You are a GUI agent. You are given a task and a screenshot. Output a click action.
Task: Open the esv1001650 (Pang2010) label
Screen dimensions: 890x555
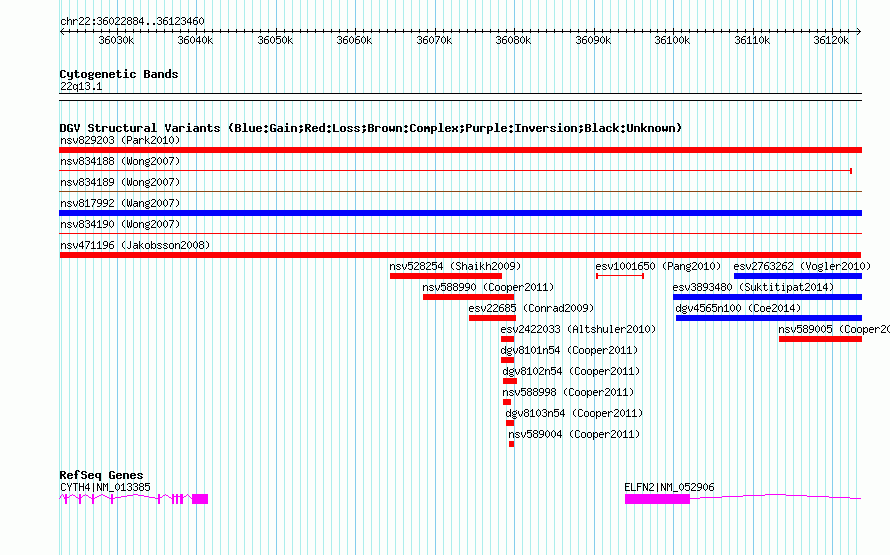tap(658, 266)
